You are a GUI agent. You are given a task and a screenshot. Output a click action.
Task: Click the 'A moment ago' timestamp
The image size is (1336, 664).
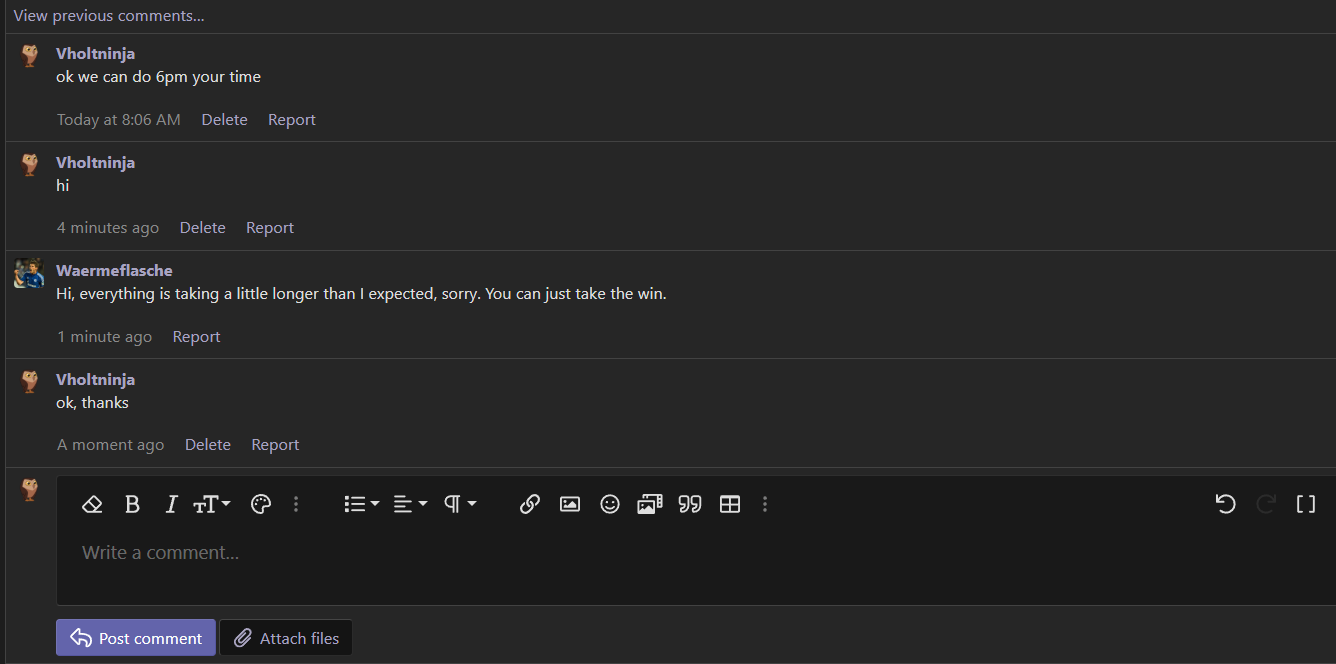(111, 445)
